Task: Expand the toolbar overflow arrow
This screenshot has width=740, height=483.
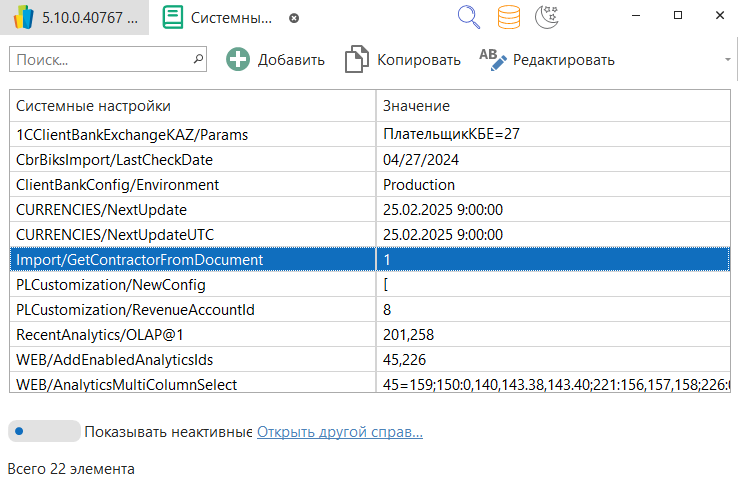Action: (727, 60)
